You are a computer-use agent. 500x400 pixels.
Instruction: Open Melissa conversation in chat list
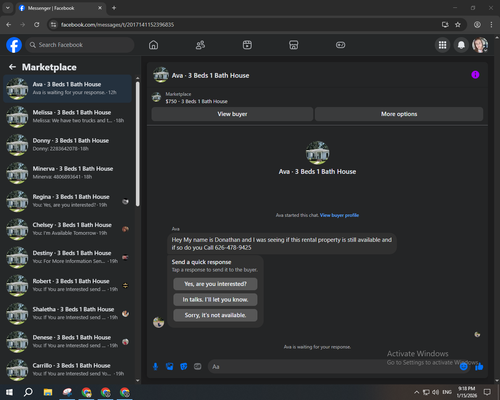click(68, 117)
